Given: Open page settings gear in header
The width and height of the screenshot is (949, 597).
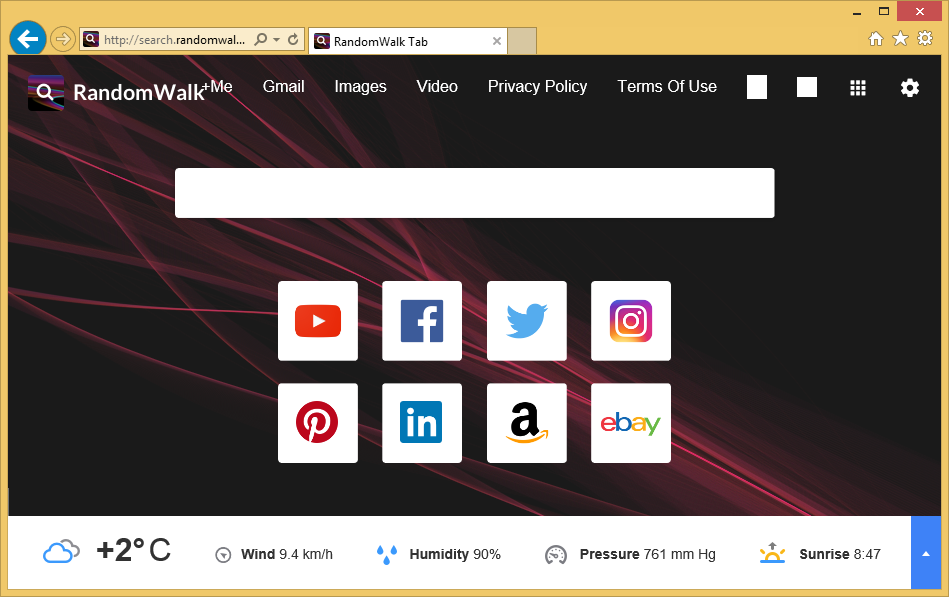Looking at the screenshot, I should coord(910,88).
